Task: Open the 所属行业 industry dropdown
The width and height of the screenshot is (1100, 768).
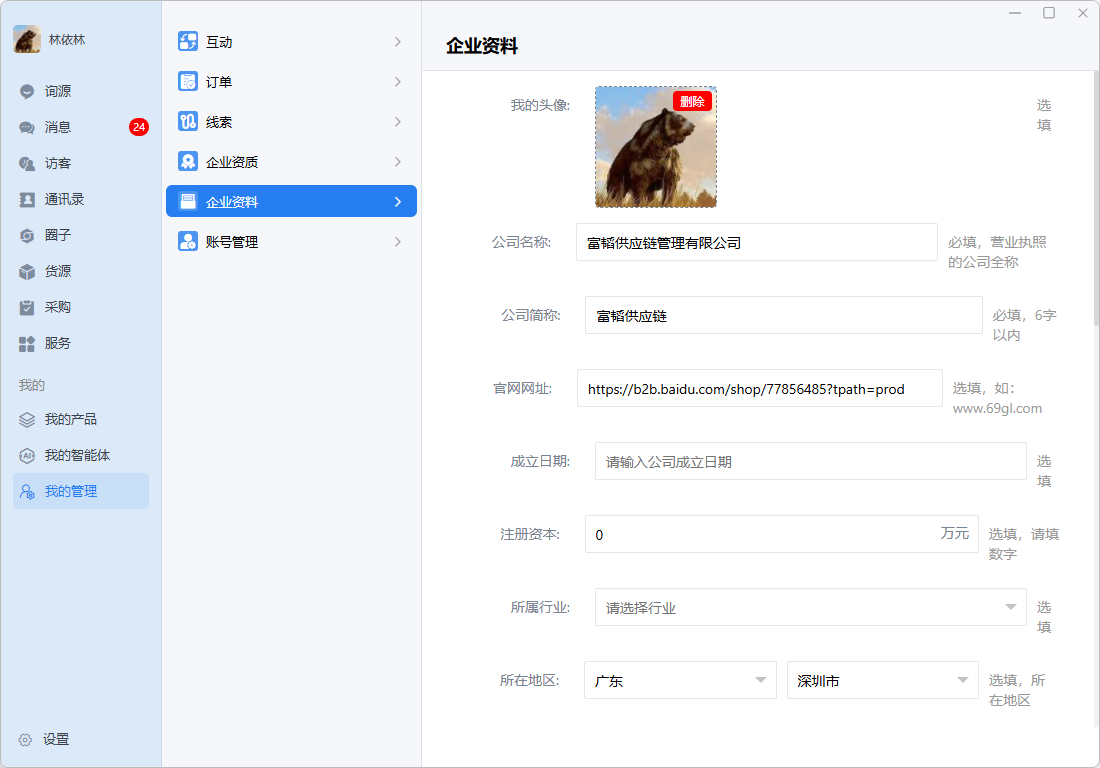Action: [810, 607]
